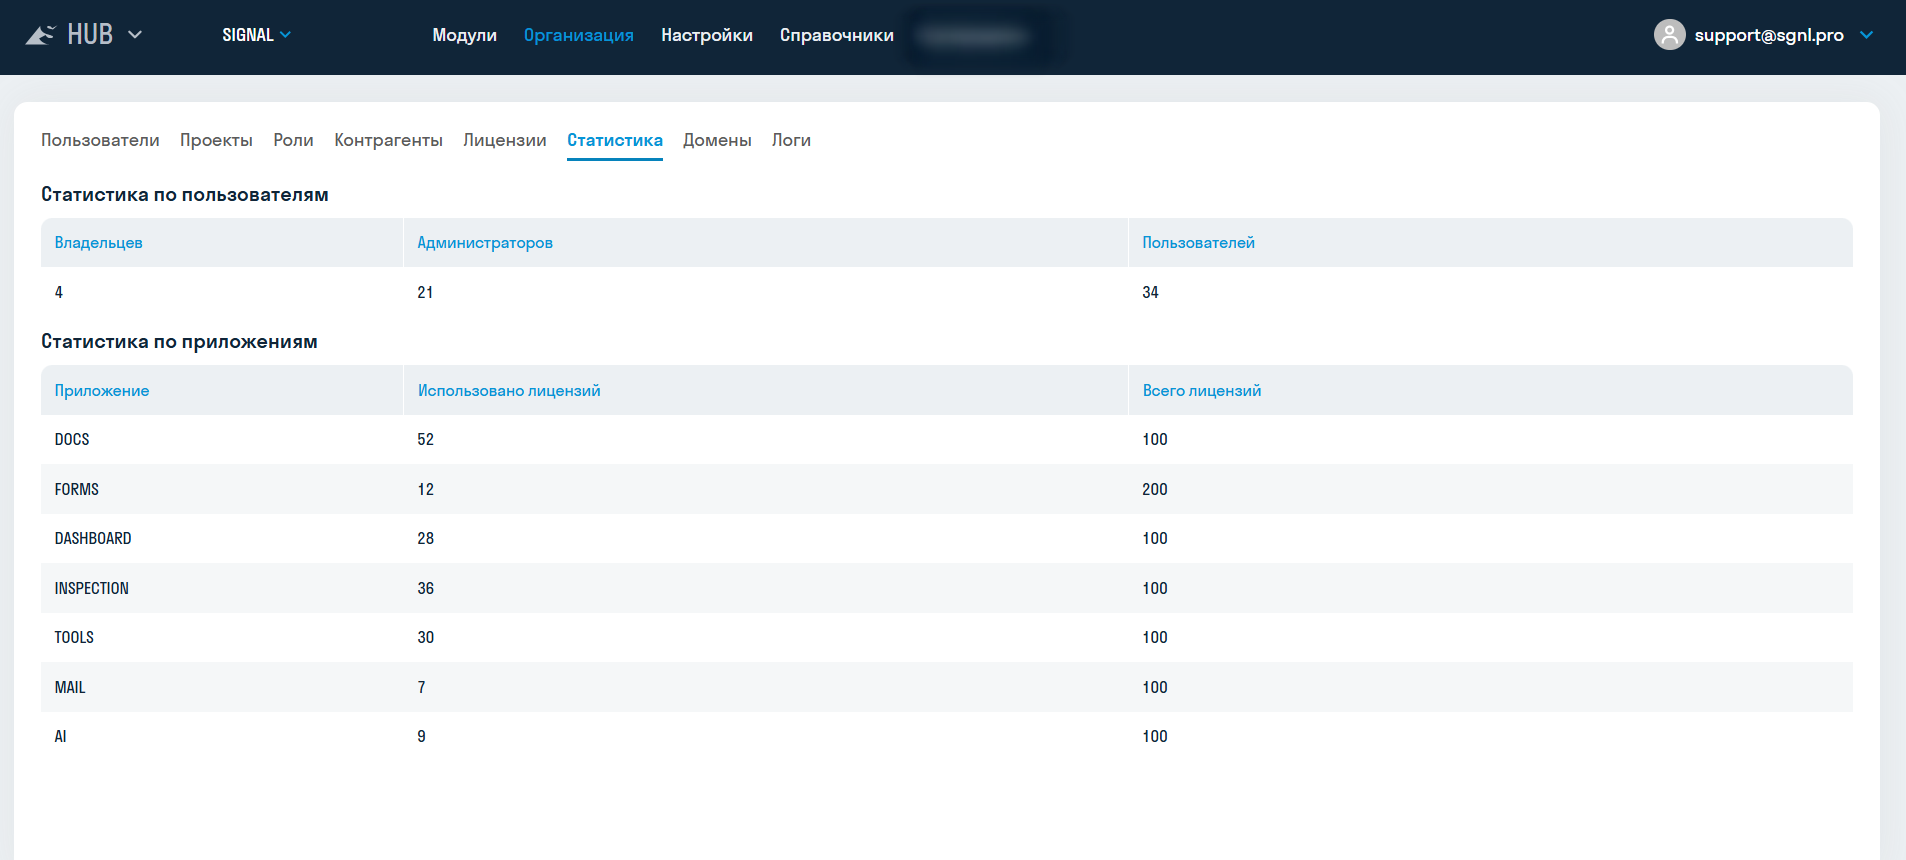
Task: Open the Справочники menu item
Action: [x=837, y=35]
